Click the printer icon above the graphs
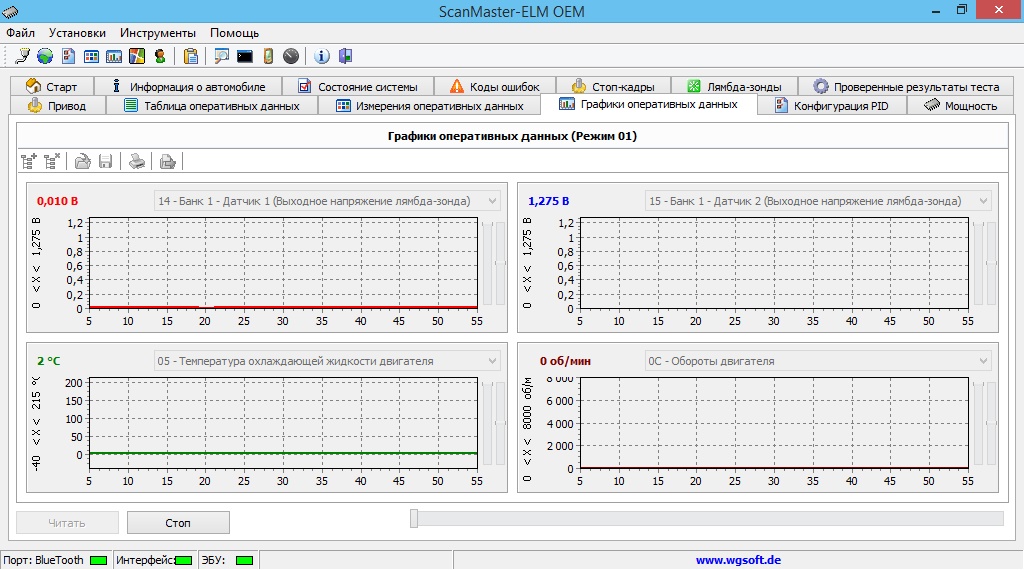1024x570 pixels. [x=137, y=160]
